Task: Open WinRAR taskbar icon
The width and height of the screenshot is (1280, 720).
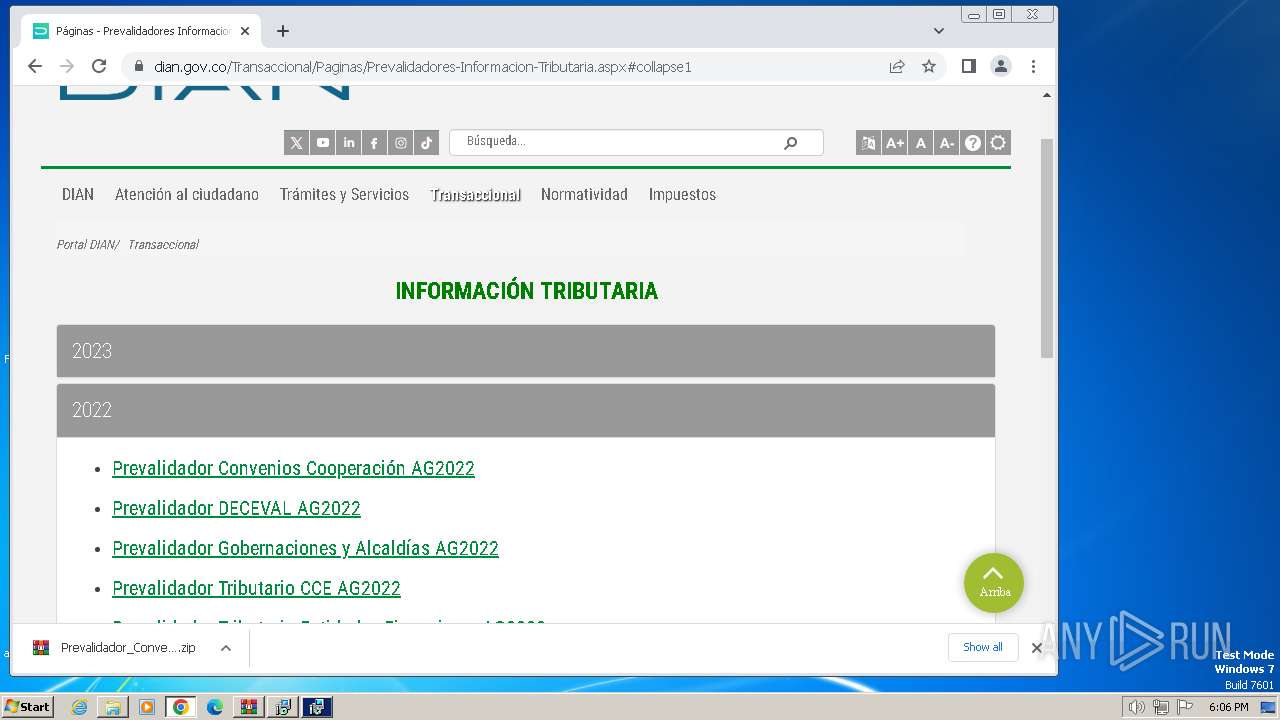Action: click(249, 707)
